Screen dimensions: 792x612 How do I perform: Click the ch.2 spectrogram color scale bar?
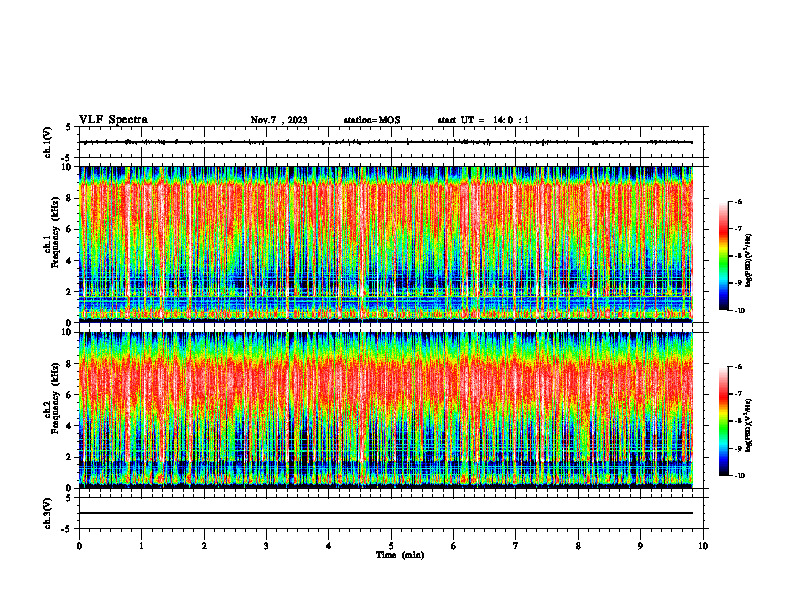(x=723, y=421)
